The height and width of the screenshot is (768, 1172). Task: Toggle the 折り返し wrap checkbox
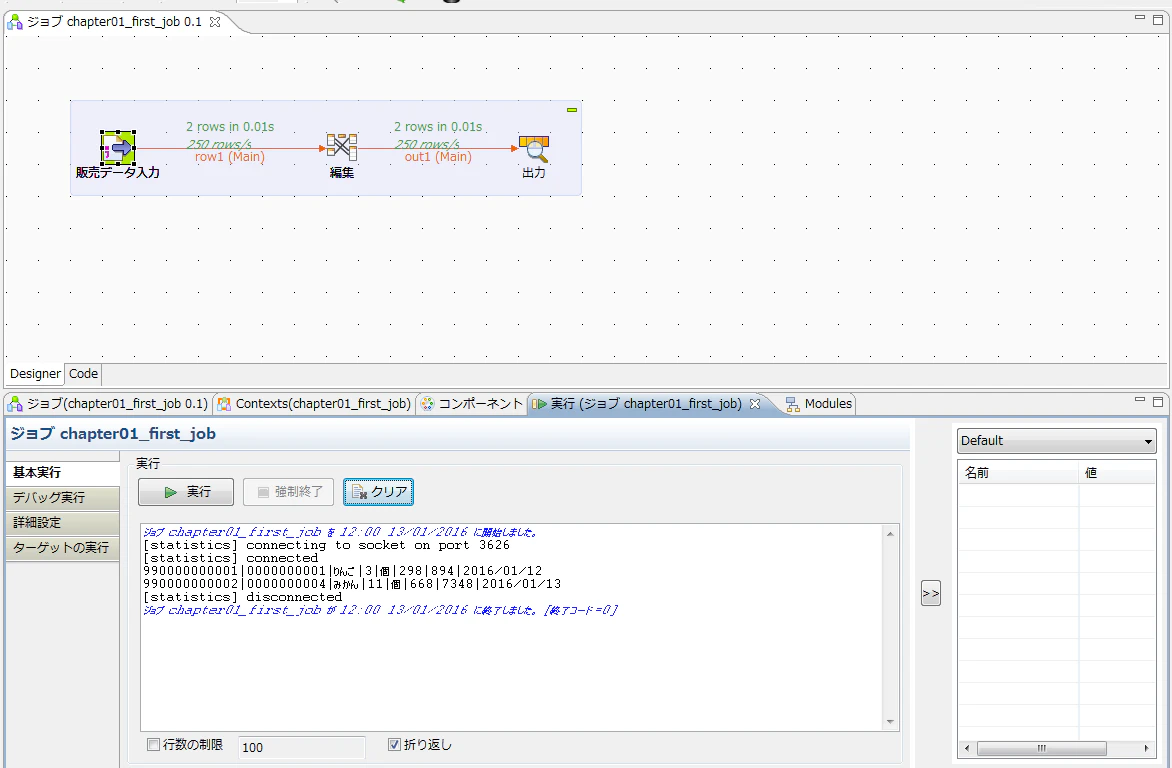pos(395,745)
